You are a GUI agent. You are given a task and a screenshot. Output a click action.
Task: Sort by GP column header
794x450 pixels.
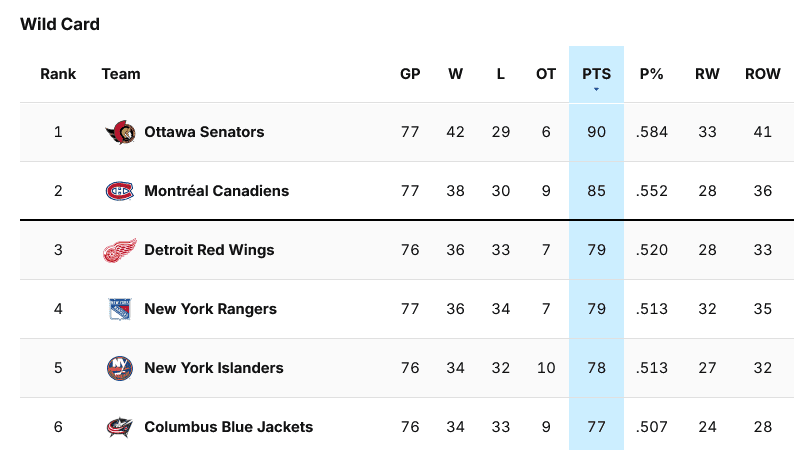(x=410, y=74)
